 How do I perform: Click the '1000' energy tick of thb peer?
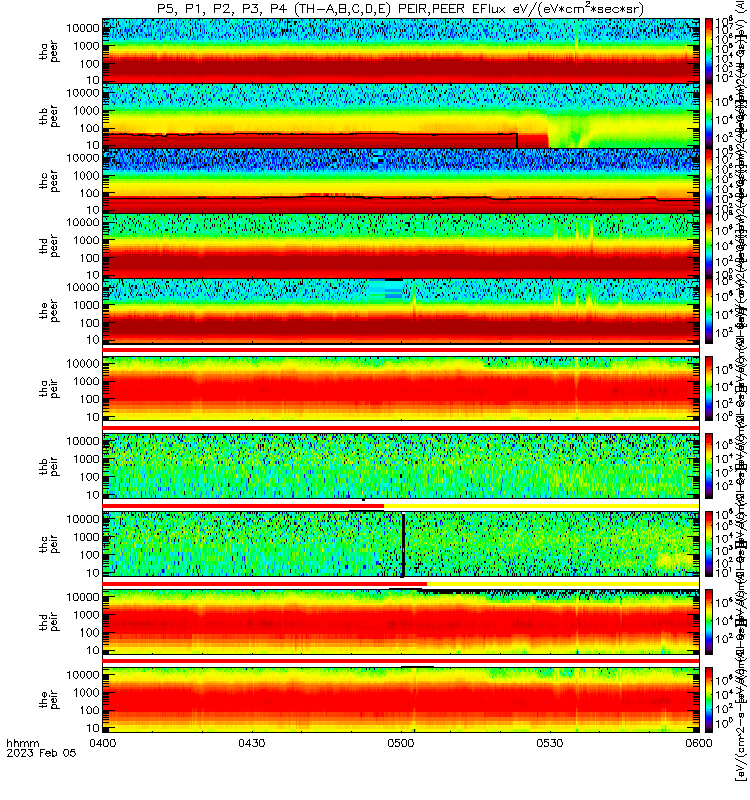click(86, 111)
